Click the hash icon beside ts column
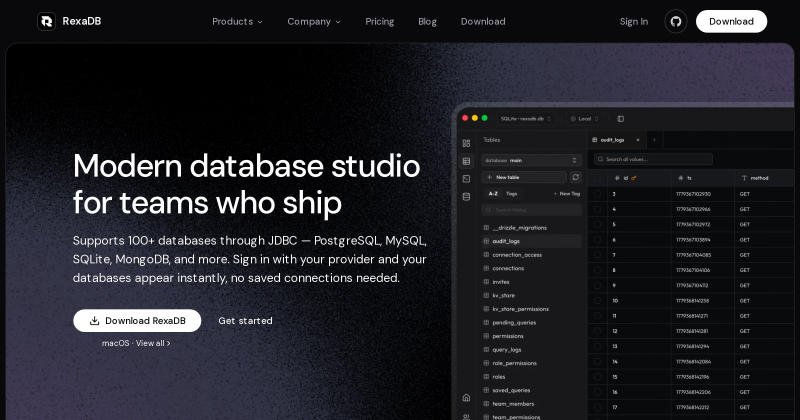 pos(681,178)
